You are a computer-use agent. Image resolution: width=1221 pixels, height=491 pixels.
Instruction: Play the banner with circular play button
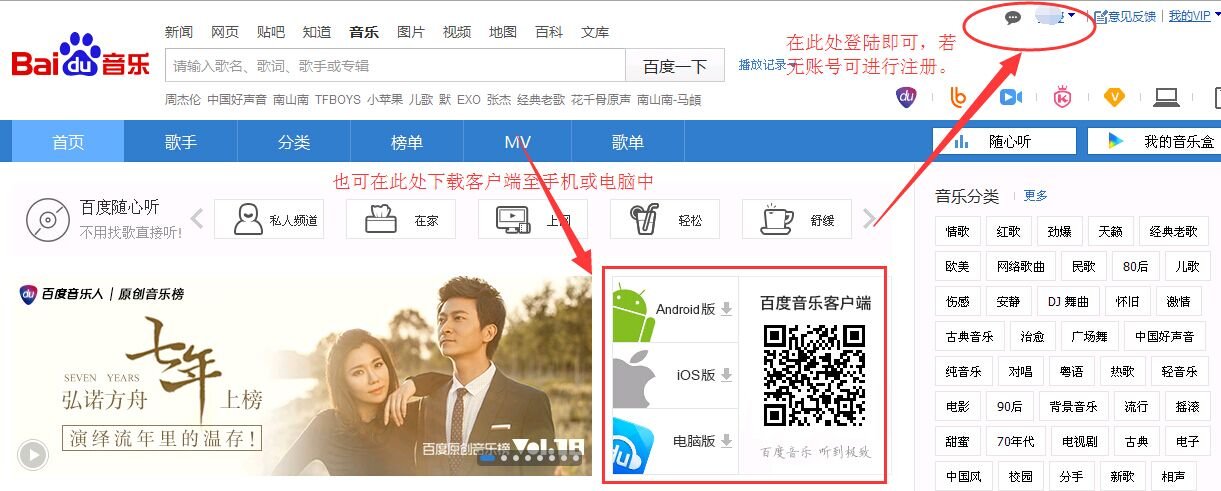click(33, 455)
